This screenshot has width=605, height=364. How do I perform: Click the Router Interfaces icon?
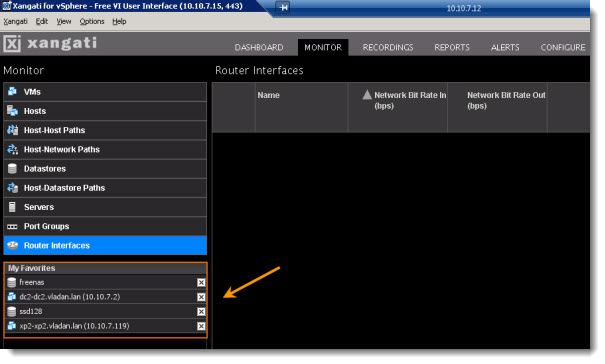coord(12,245)
